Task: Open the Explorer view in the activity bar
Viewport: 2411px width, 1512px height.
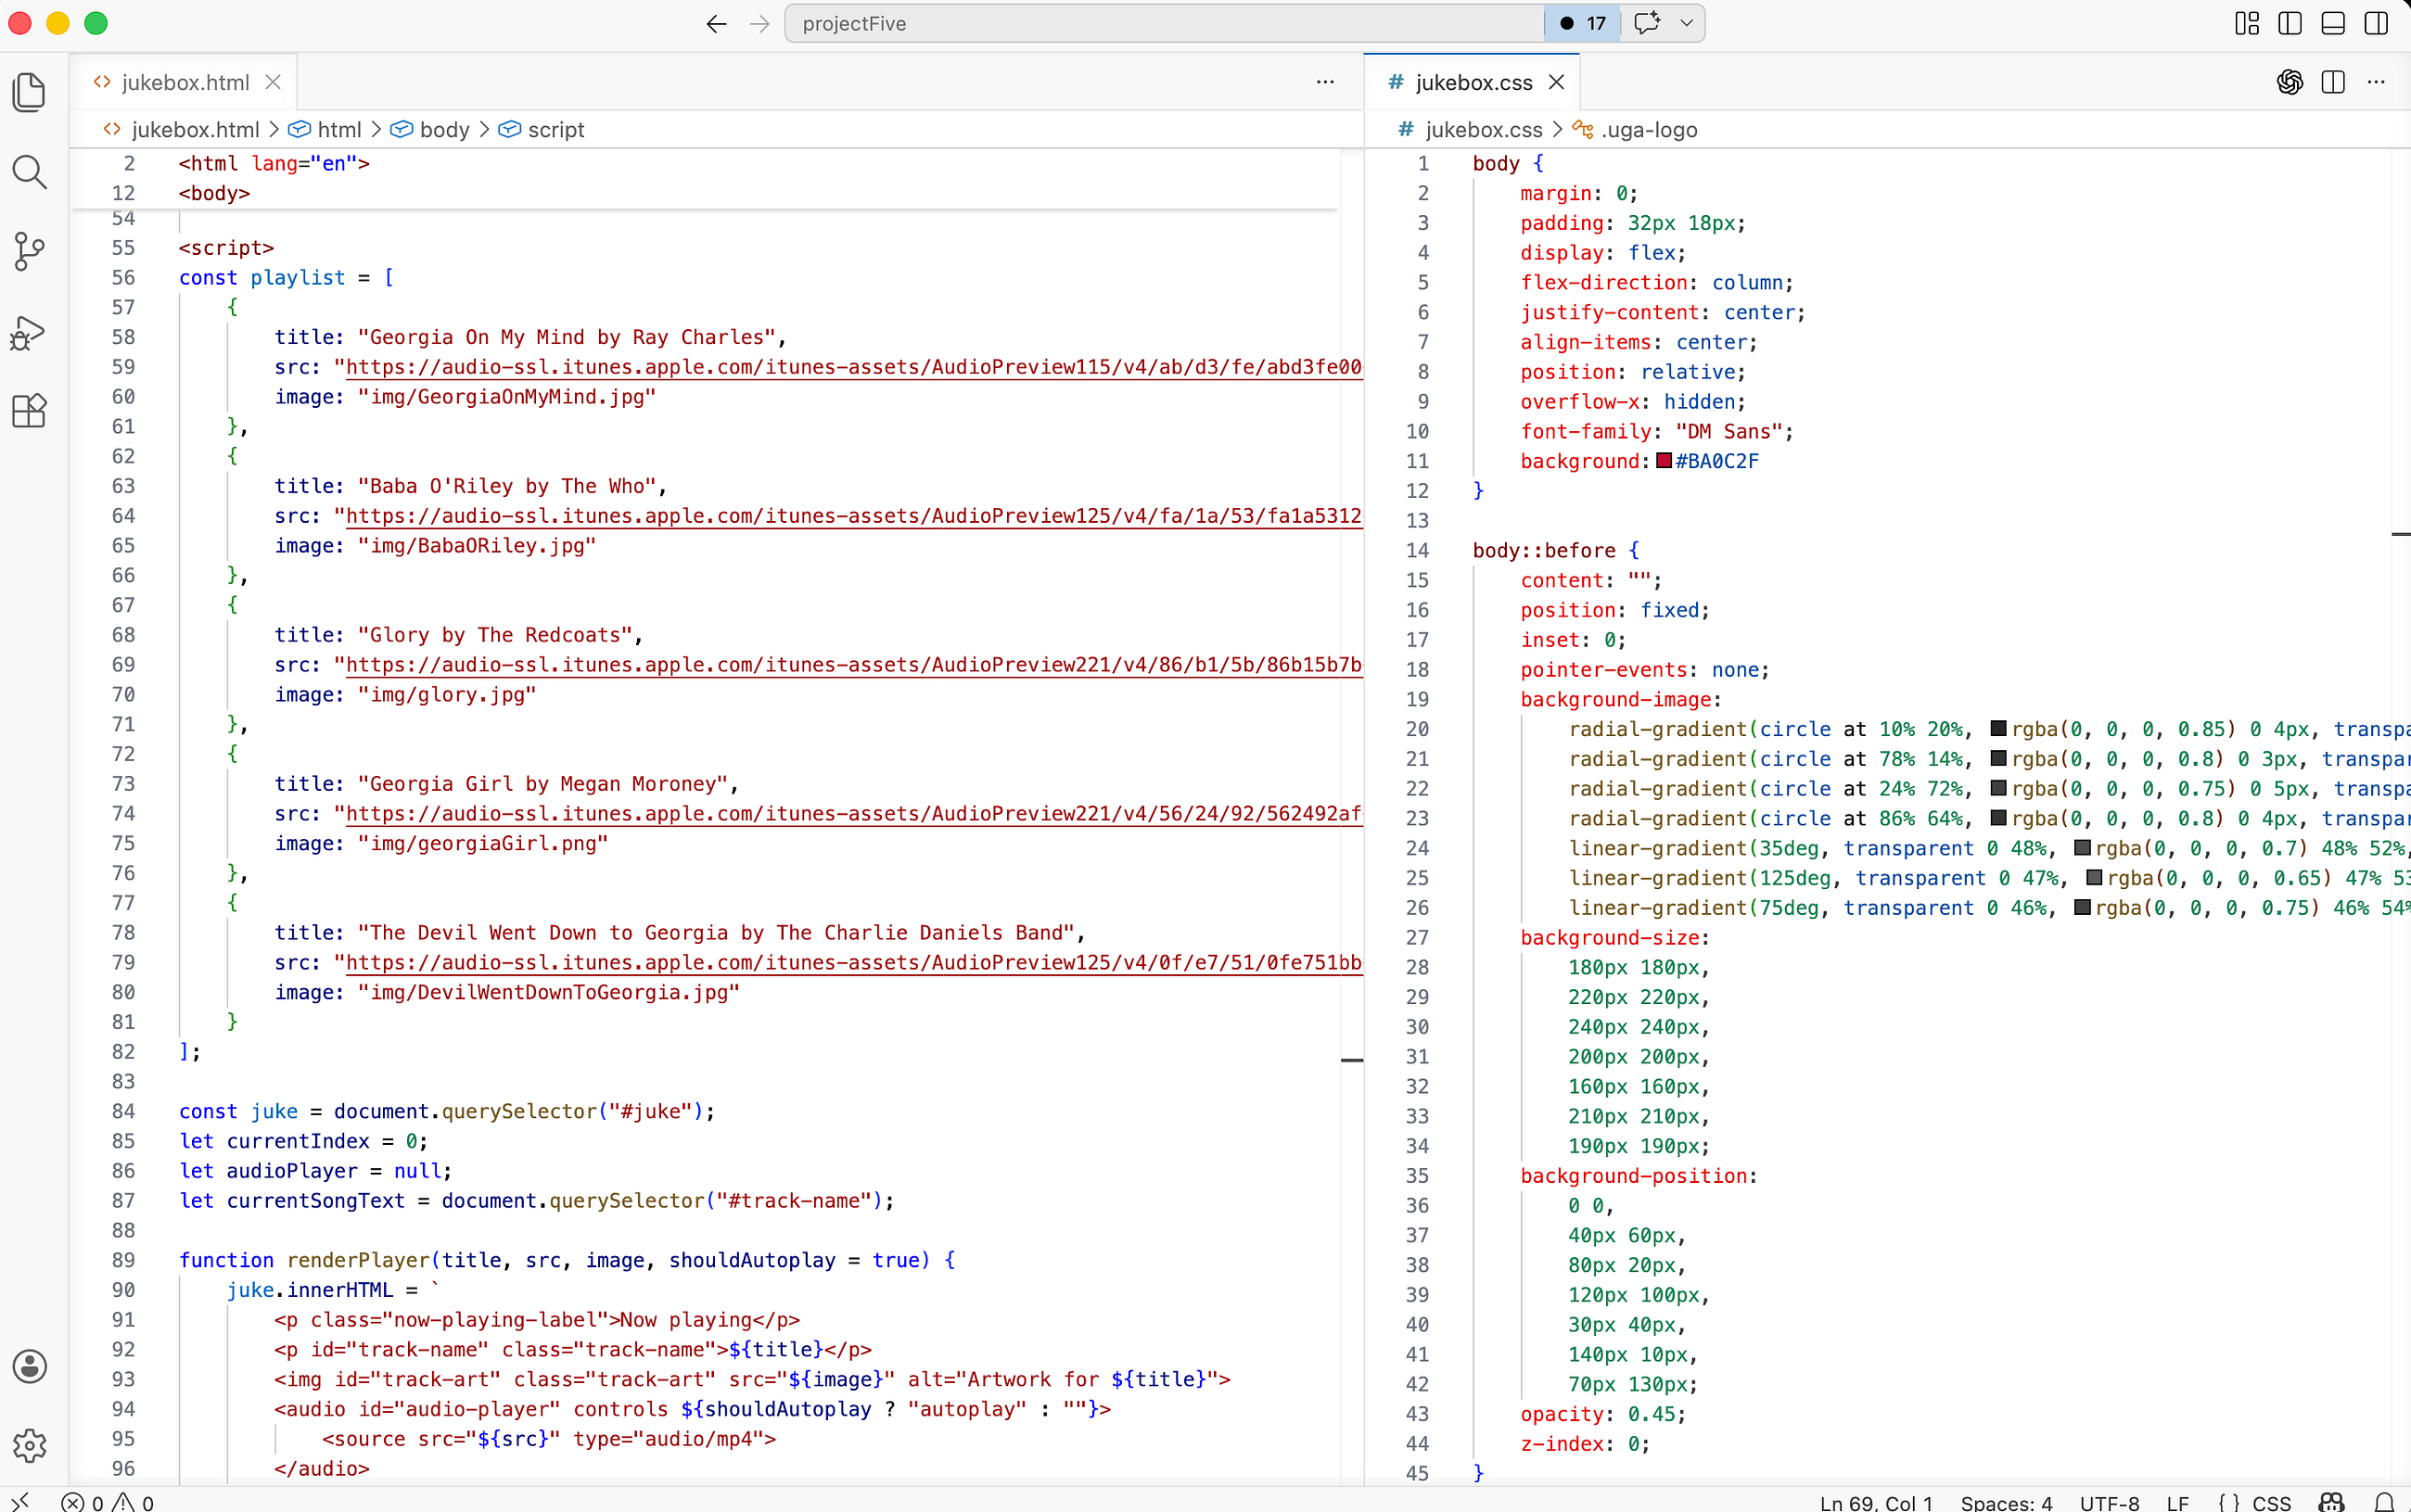Action: (x=29, y=92)
